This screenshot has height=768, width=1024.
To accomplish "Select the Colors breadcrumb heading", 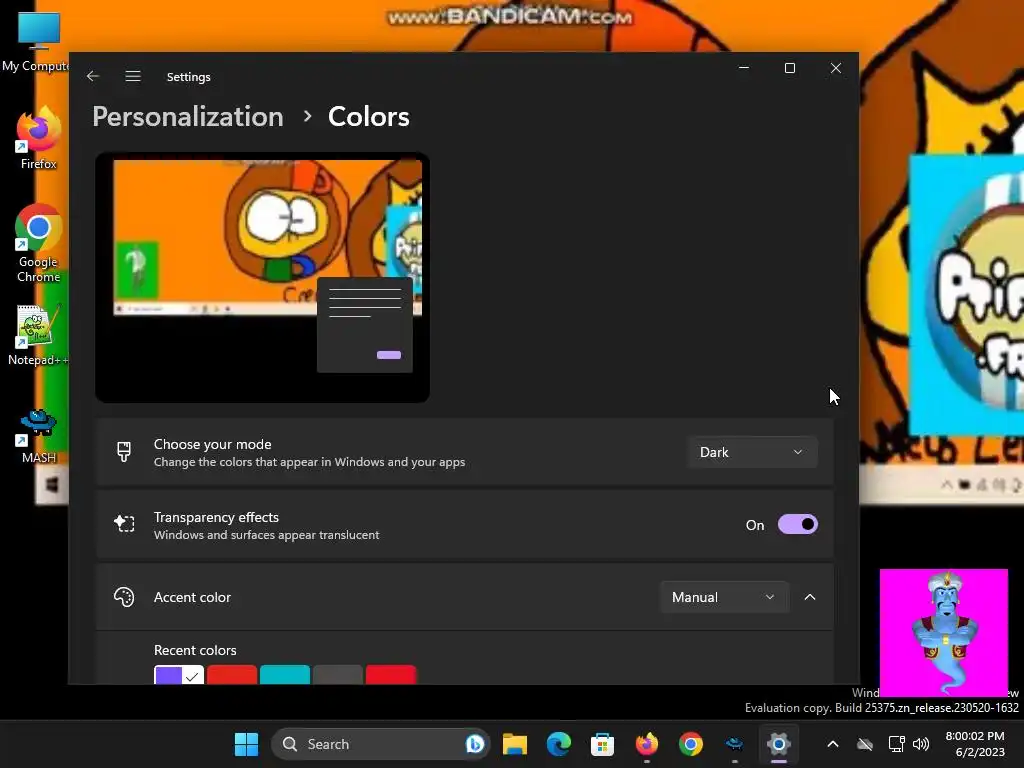I will tap(368, 117).
